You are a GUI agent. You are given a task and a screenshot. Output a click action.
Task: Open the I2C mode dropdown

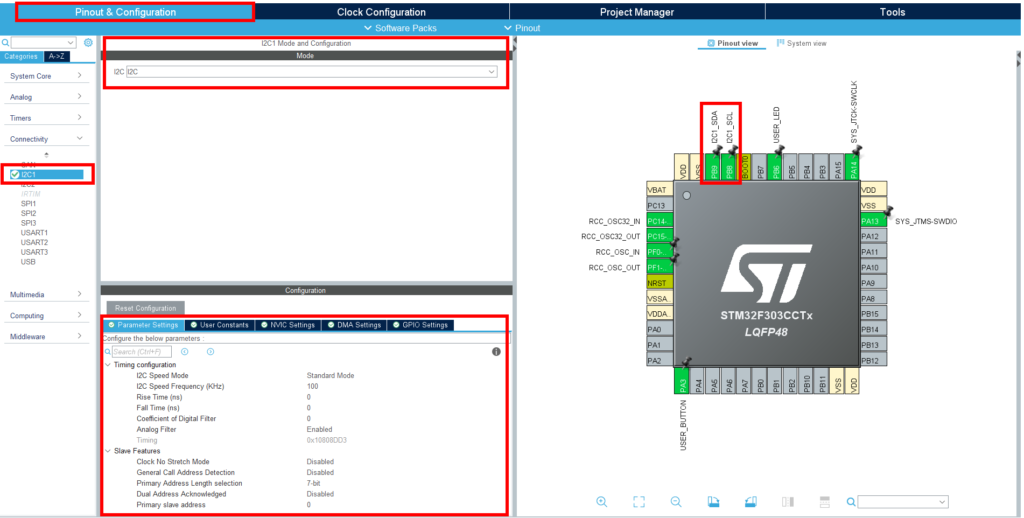[312, 72]
